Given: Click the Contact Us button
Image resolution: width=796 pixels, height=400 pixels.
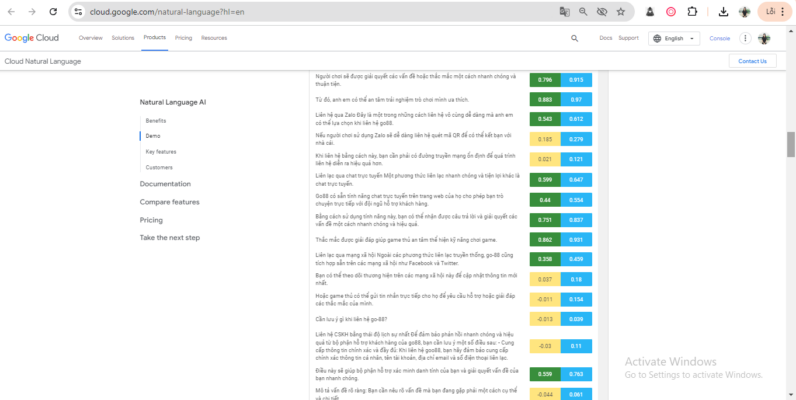Looking at the screenshot, I should [752, 61].
